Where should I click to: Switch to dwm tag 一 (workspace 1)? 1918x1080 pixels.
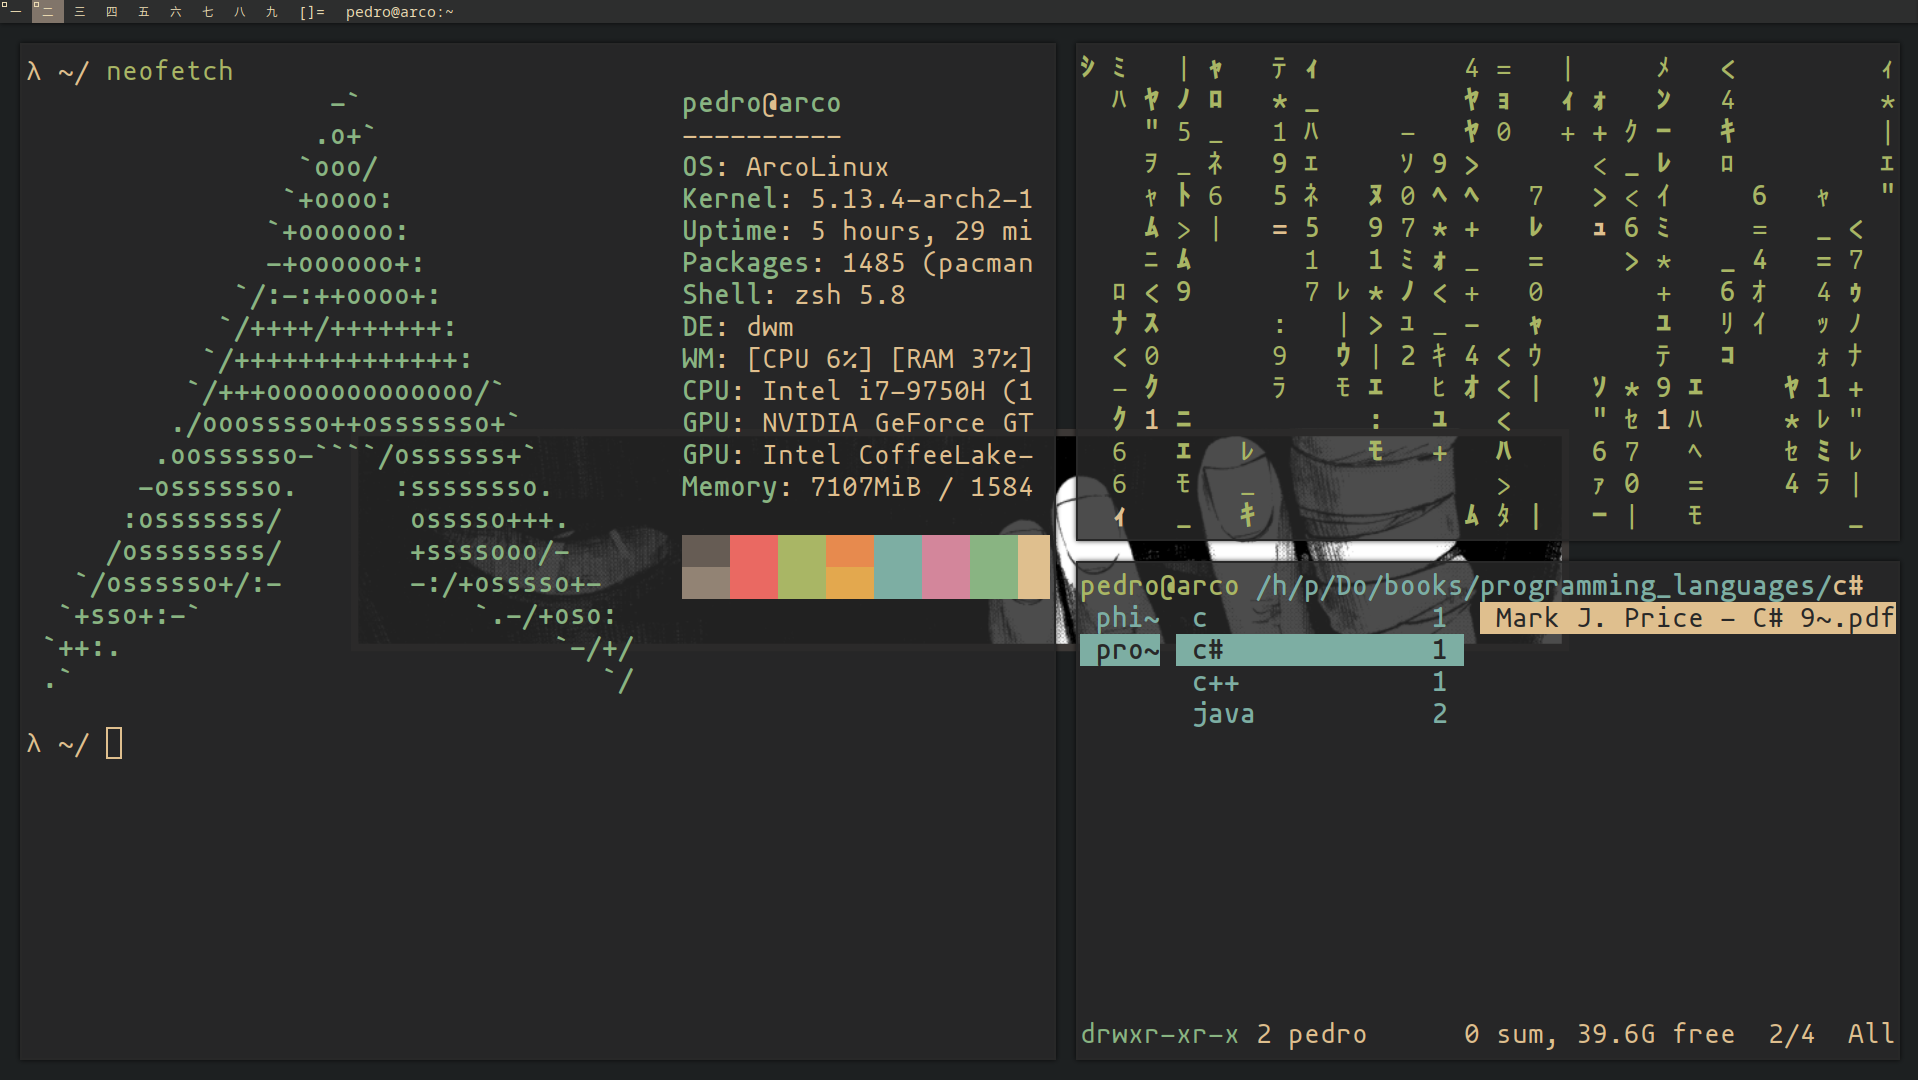(15, 12)
